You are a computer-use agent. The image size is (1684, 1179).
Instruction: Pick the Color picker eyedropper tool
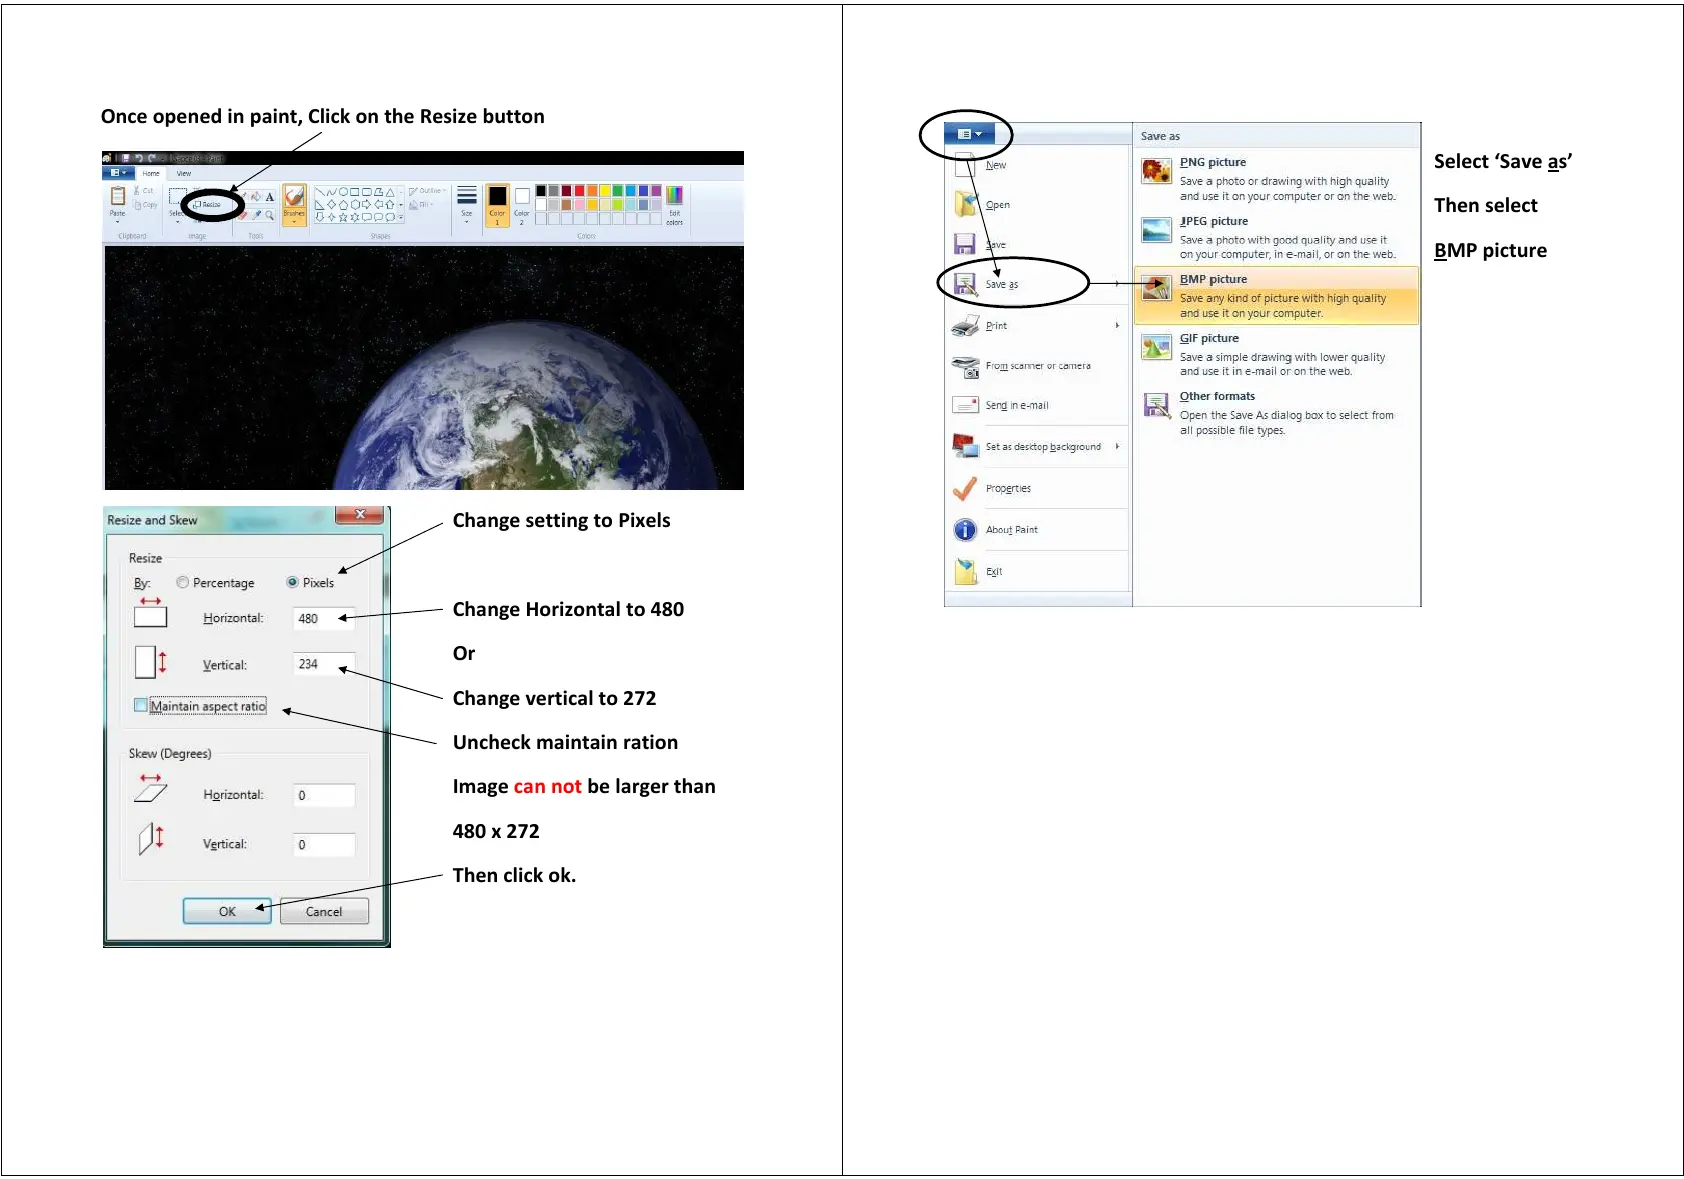[x=257, y=215]
